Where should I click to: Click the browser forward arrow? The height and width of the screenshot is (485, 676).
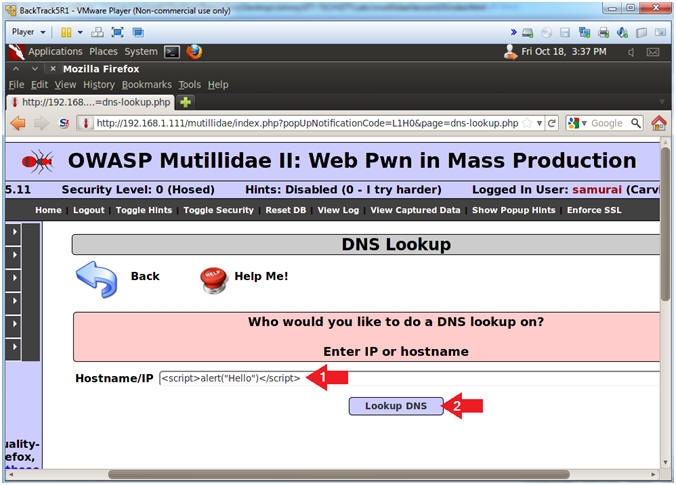[41, 123]
